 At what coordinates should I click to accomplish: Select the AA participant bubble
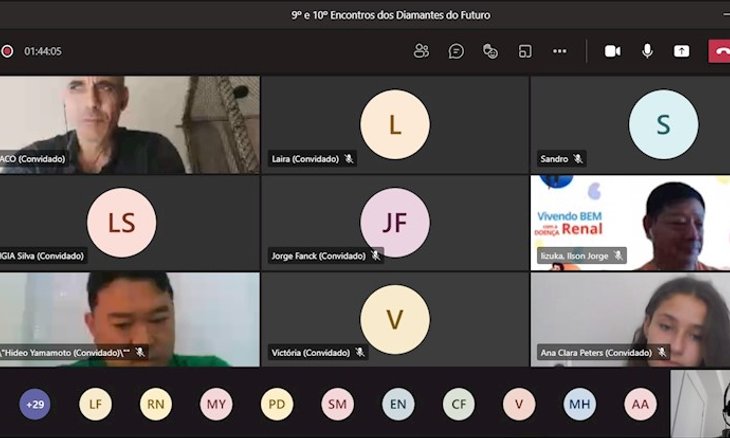click(640, 404)
